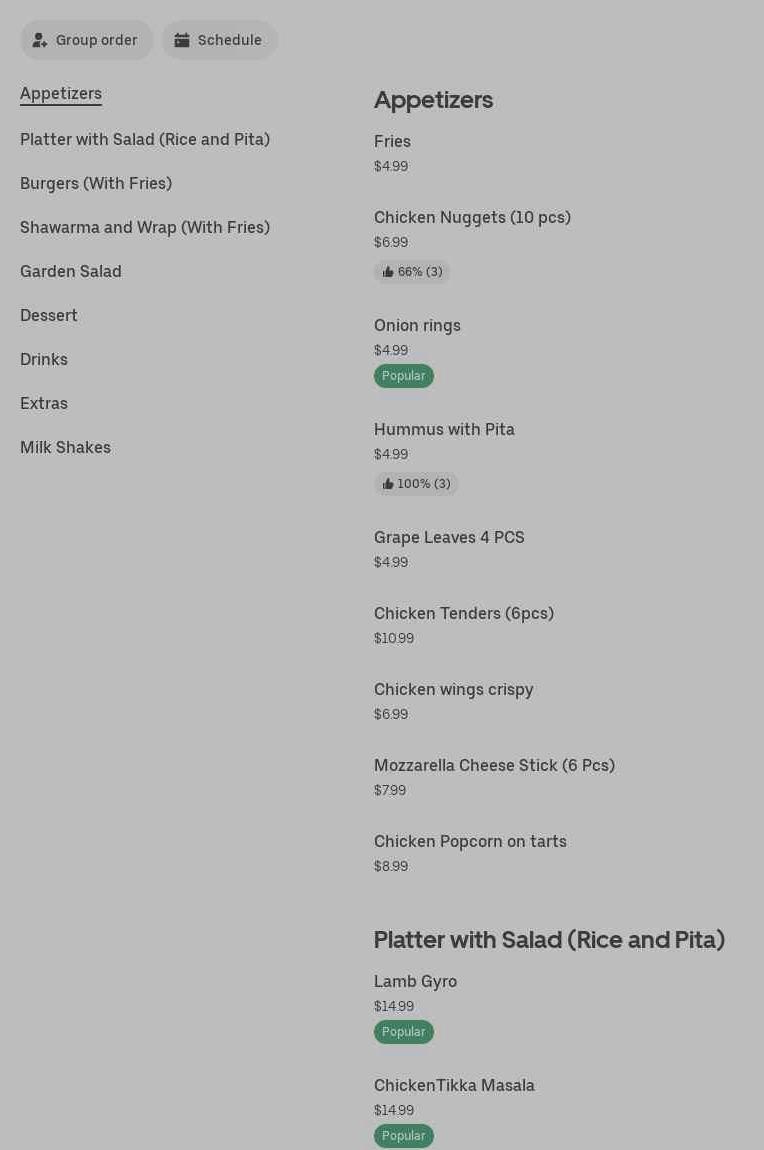The image size is (764, 1150).
Task: Click the Popular badge under Lamb Gyro
Action: [x=404, y=1032]
